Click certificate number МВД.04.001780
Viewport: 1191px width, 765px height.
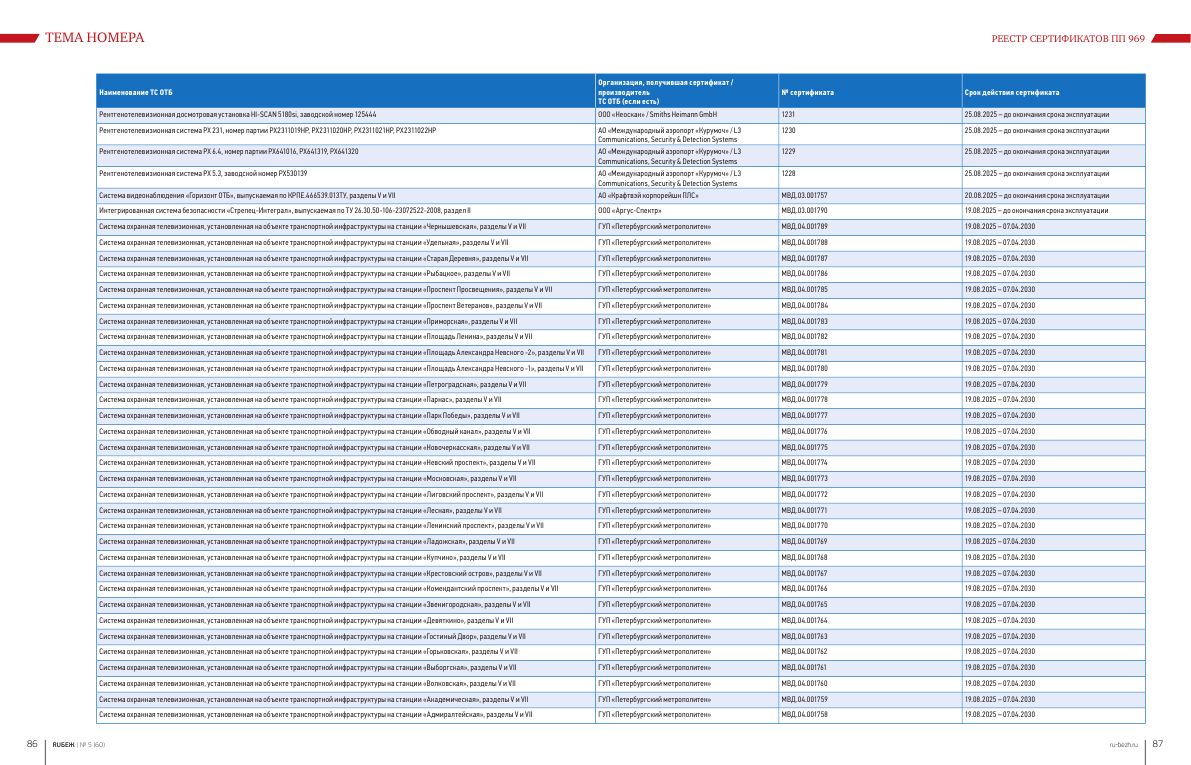click(x=804, y=368)
